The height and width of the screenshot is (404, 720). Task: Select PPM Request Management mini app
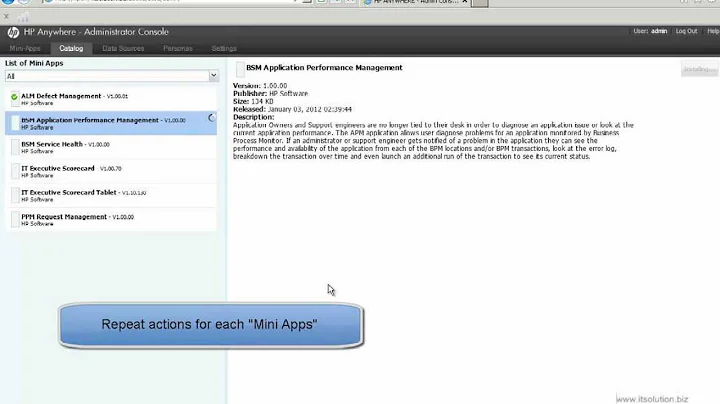coord(111,220)
